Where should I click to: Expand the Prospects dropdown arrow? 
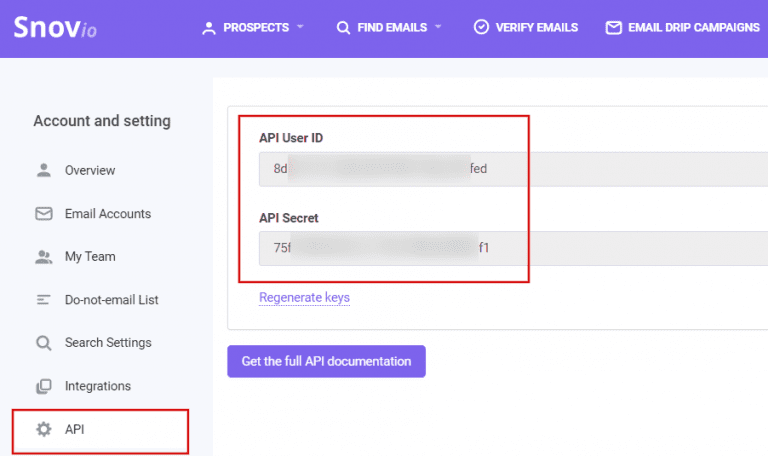[x=300, y=28]
